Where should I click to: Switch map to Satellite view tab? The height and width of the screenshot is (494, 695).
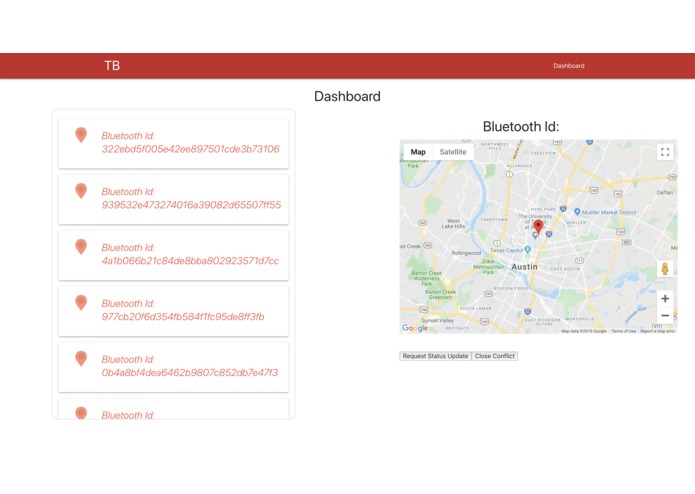453,152
